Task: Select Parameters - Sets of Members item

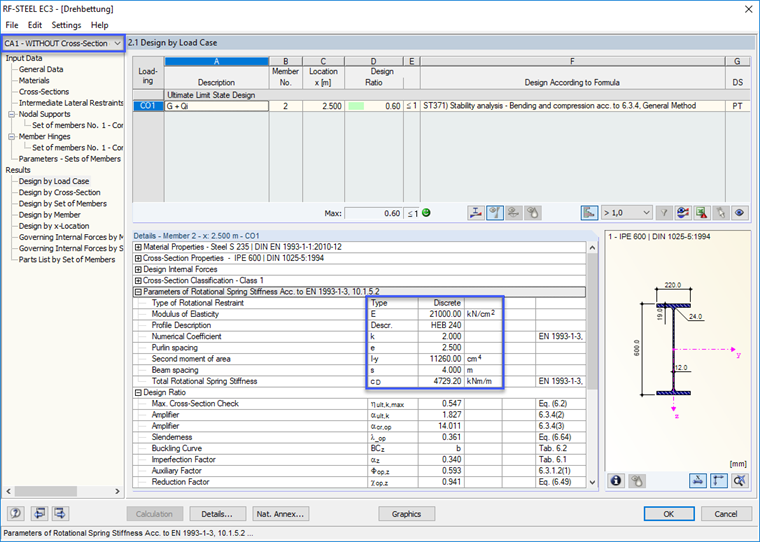Action: click(69, 159)
